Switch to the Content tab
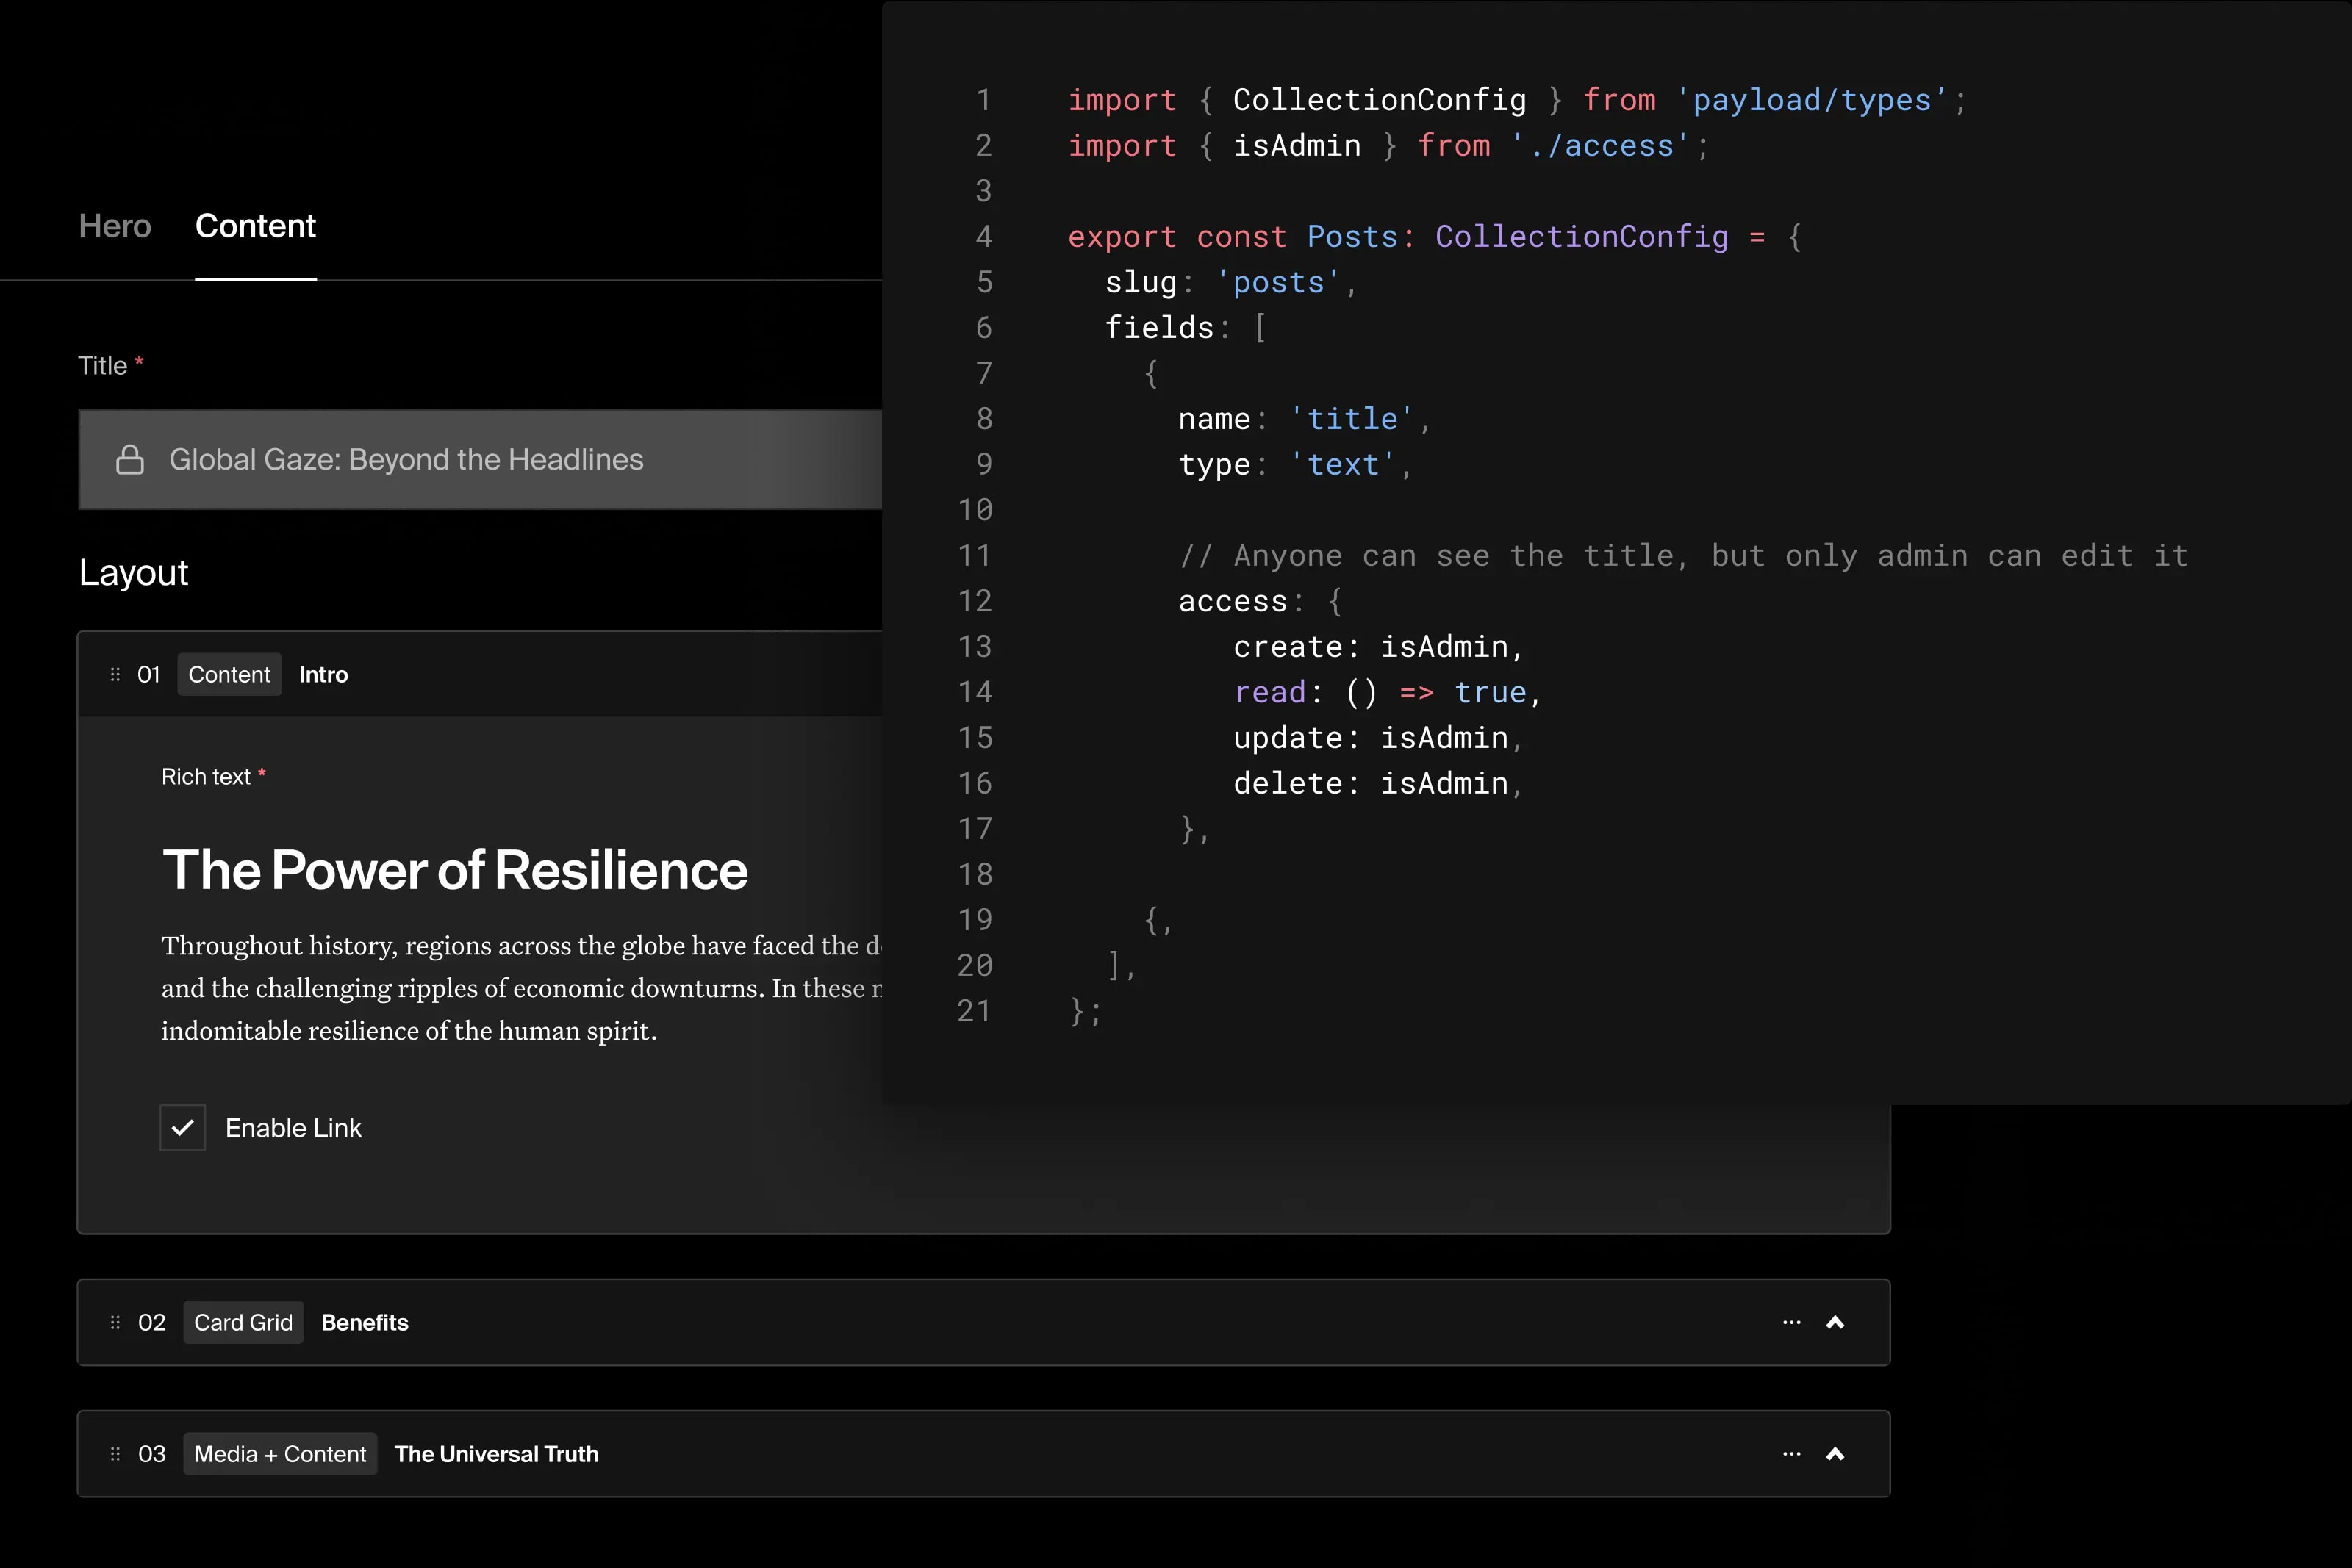Image resolution: width=2352 pixels, height=1568 pixels. [255, 226]
